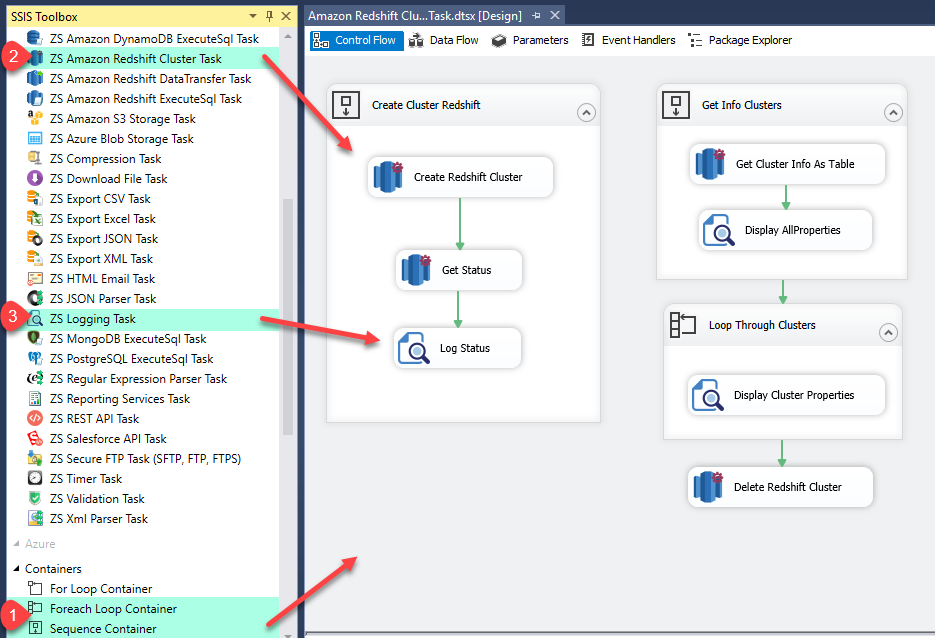Click ZS Amazon Redshift DataTransfer Task icon
This screenshot has width=935, height=638.
[x=35, y=79]
